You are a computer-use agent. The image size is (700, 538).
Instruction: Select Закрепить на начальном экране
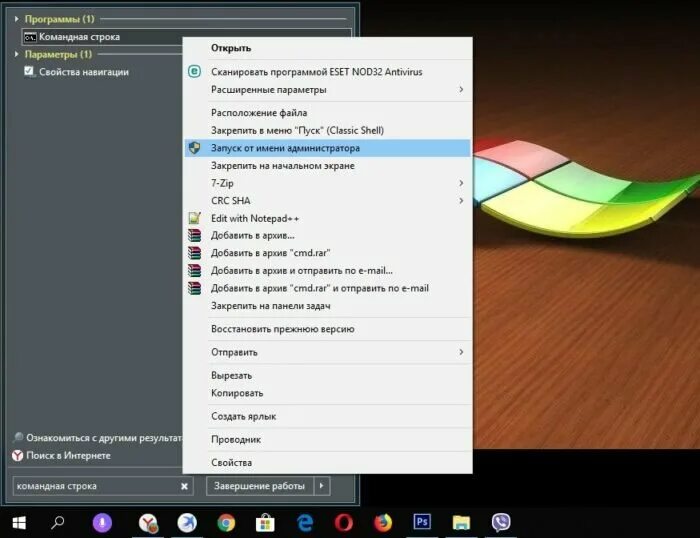pos(328,166)
